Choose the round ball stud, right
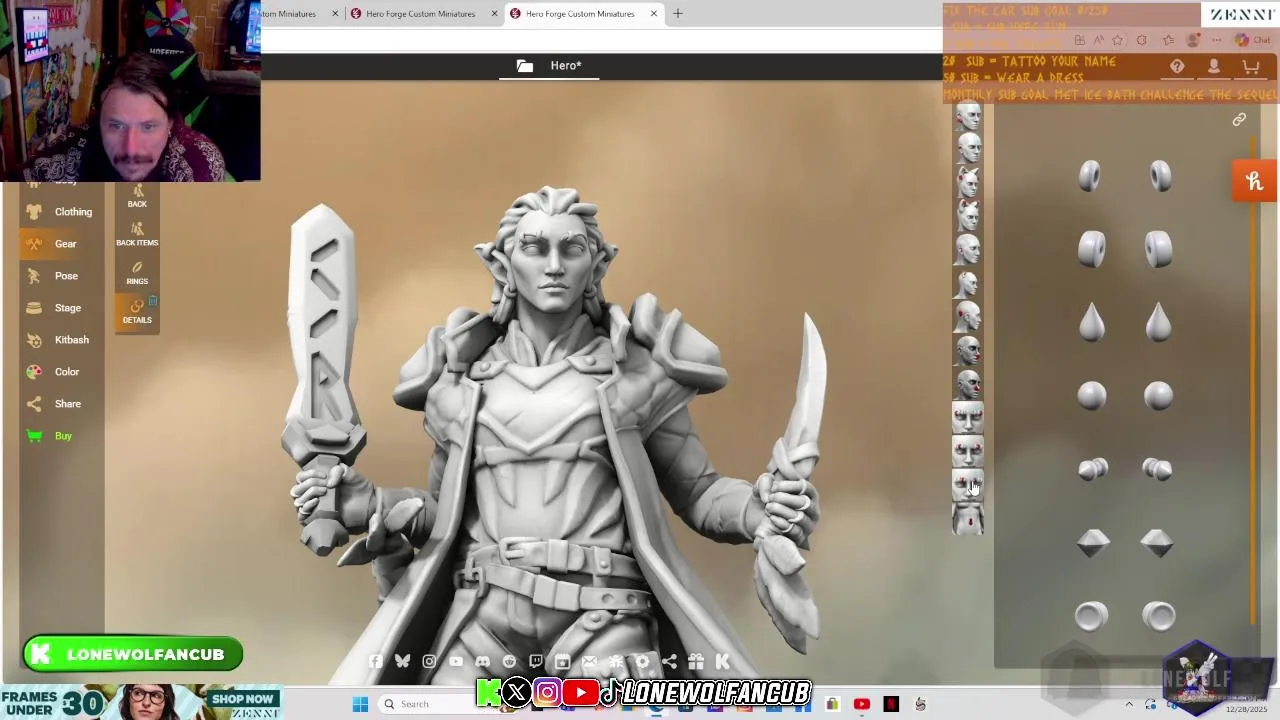 pos(1158,396)
